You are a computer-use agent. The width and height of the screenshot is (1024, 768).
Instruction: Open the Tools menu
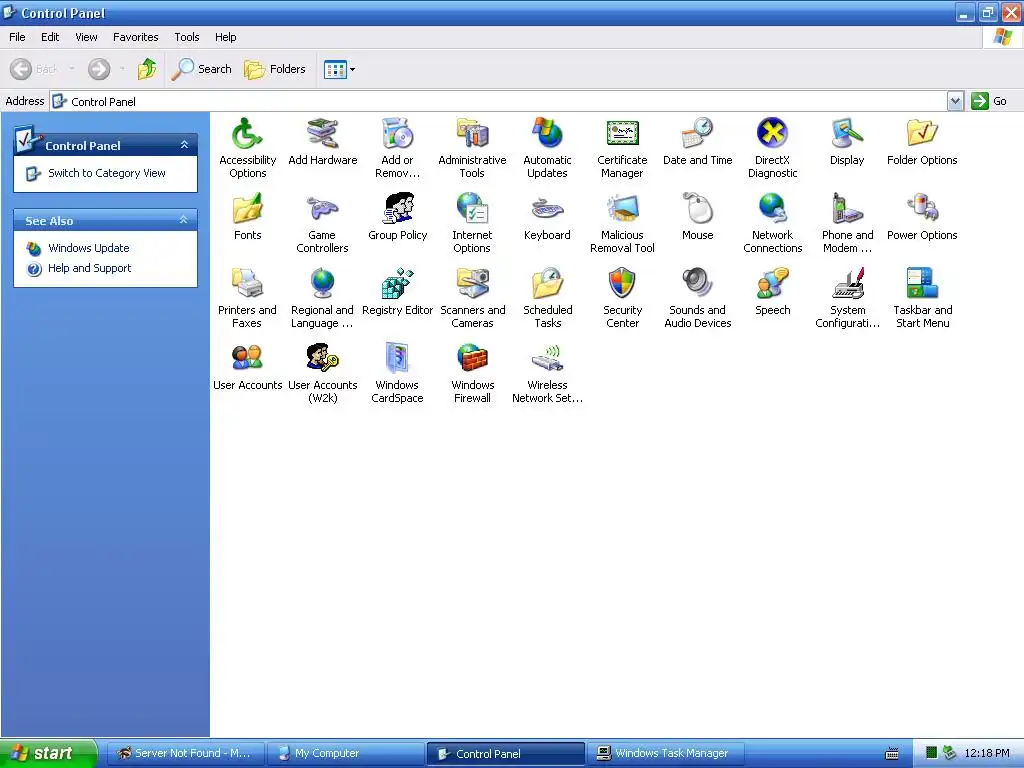coord(186,37)
